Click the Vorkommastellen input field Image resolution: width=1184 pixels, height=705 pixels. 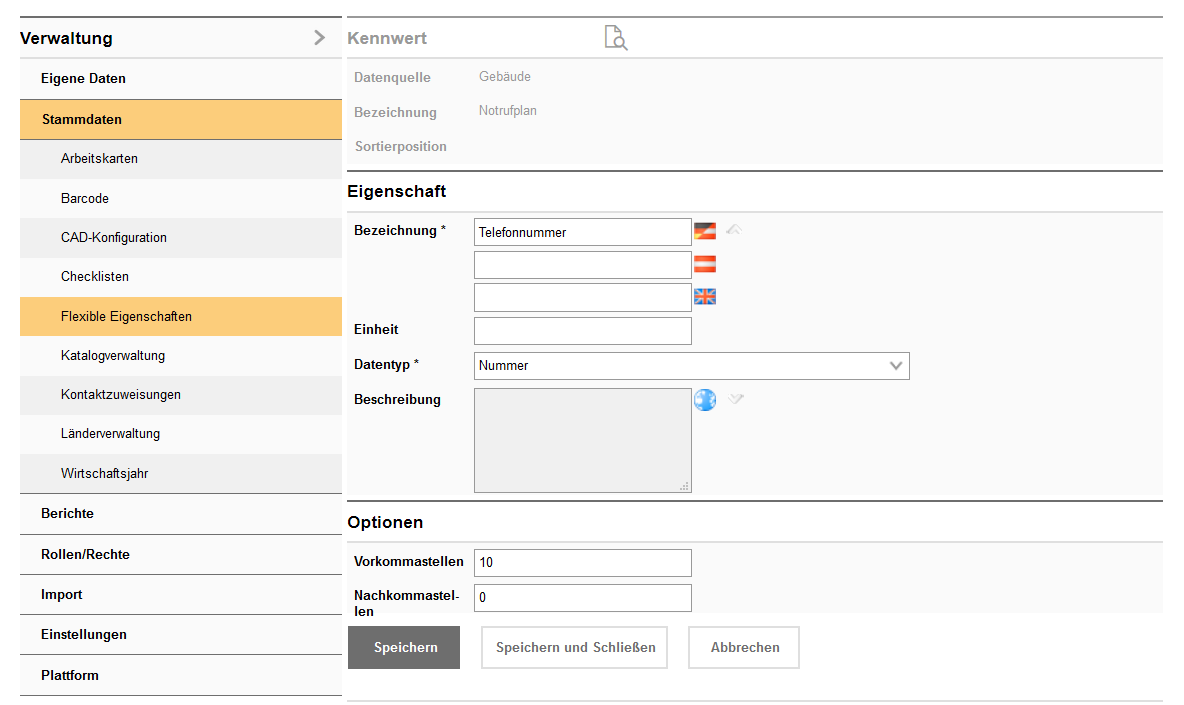(x=582, y=563)
